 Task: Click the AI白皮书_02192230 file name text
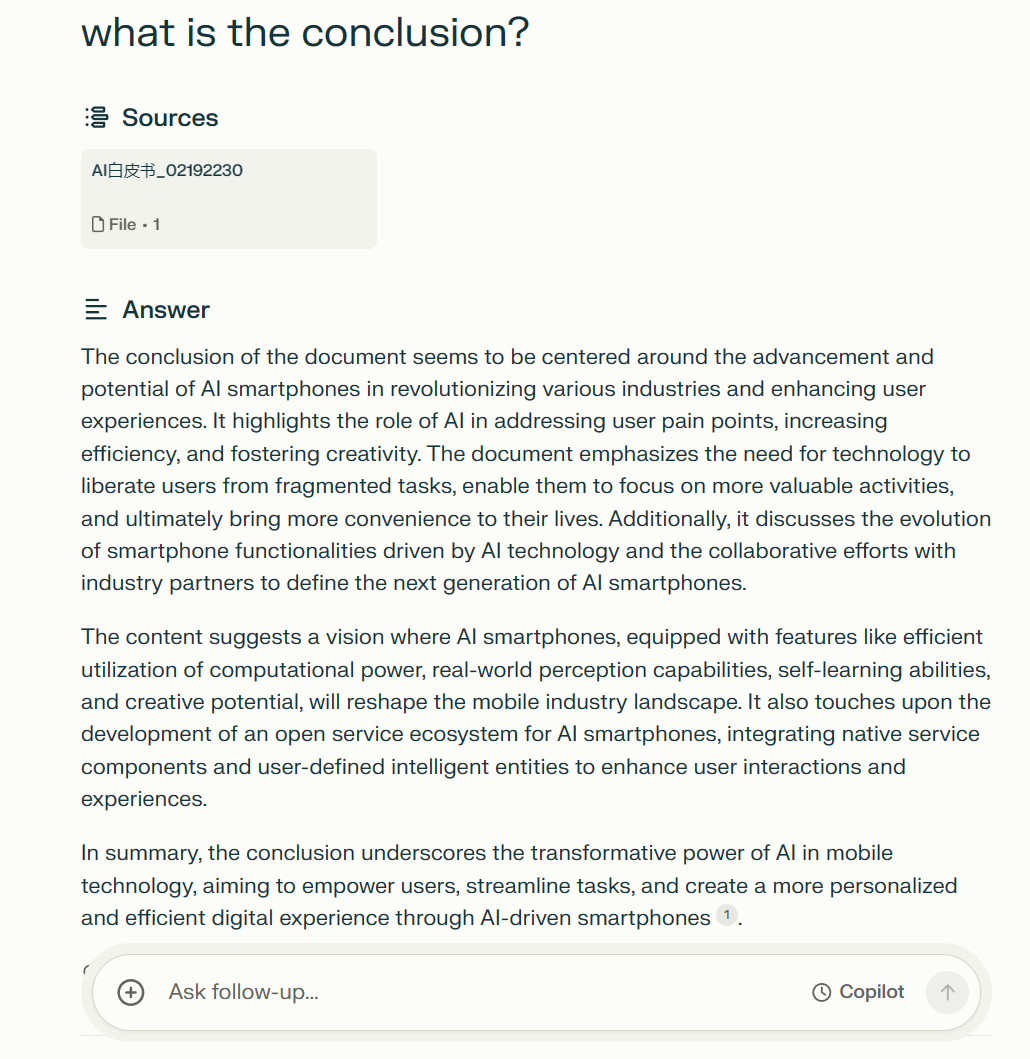167,170
